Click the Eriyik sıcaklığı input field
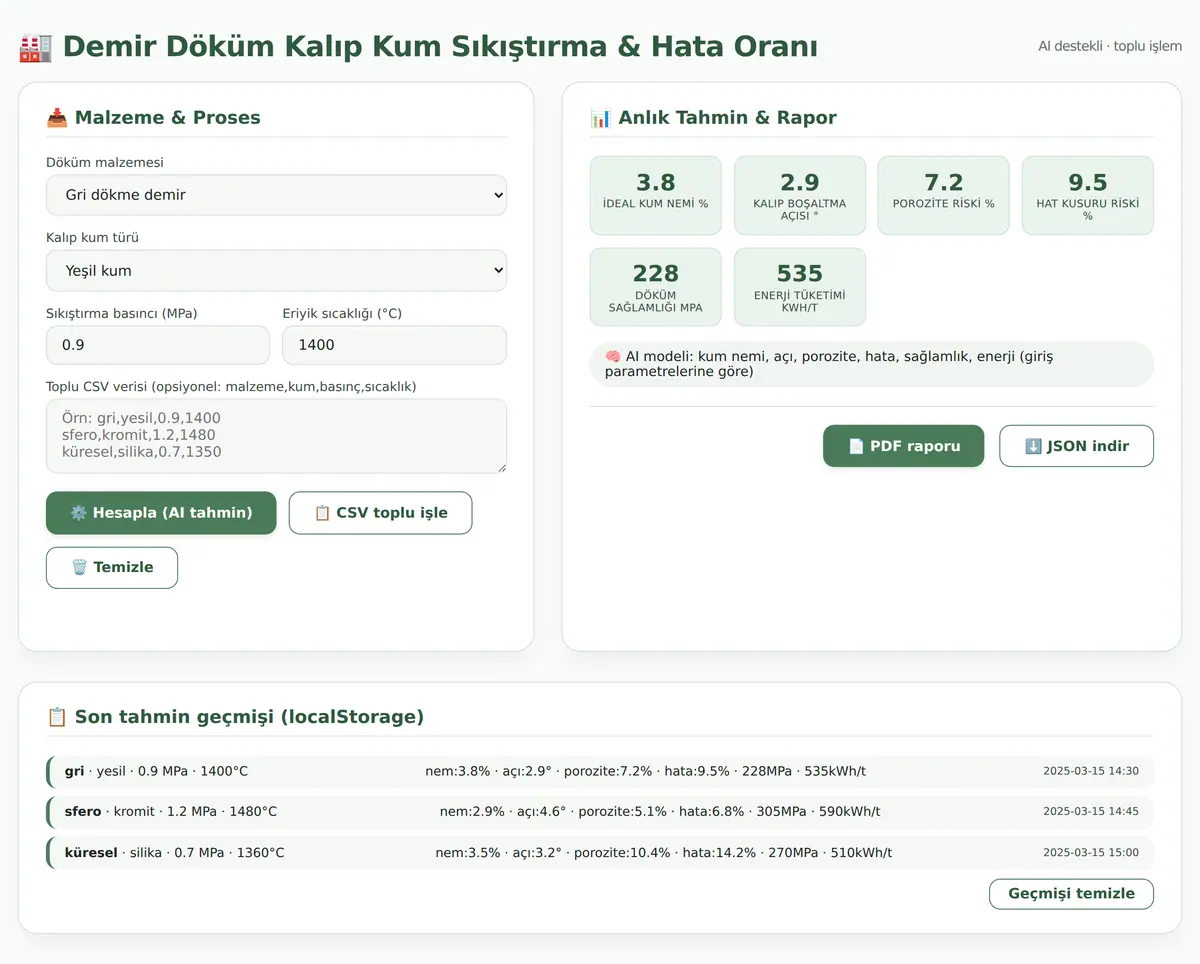Screen dimensions: 1200x964 point(394,345)
